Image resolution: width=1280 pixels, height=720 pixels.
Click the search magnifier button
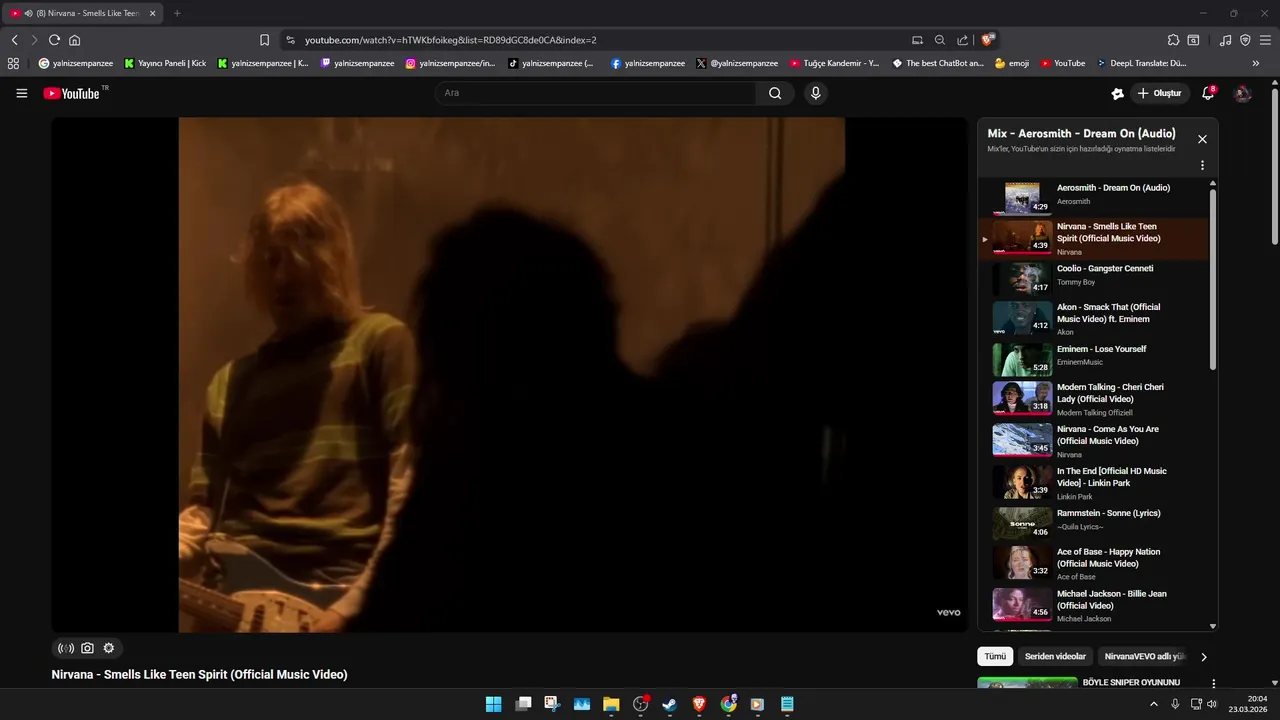775,93
